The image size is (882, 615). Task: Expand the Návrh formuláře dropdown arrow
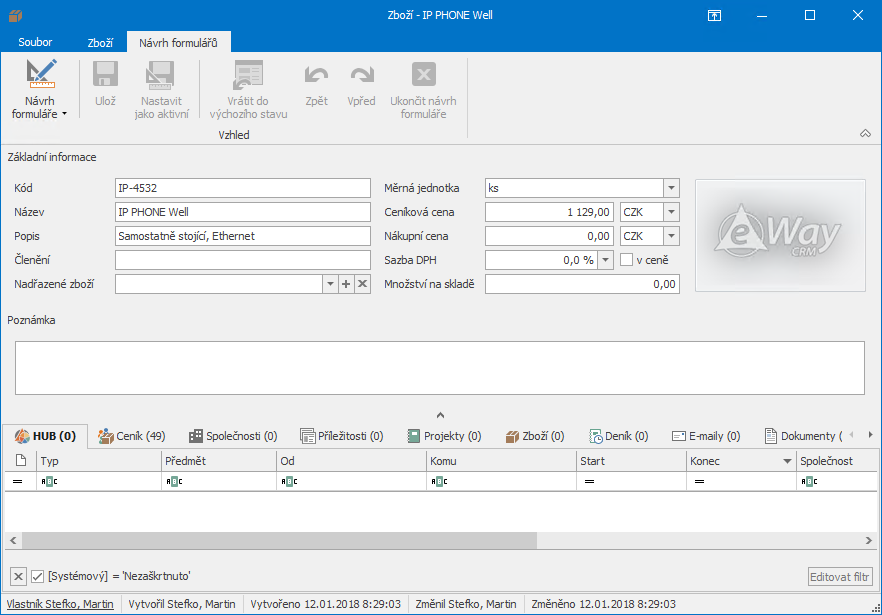pos(64,114)
